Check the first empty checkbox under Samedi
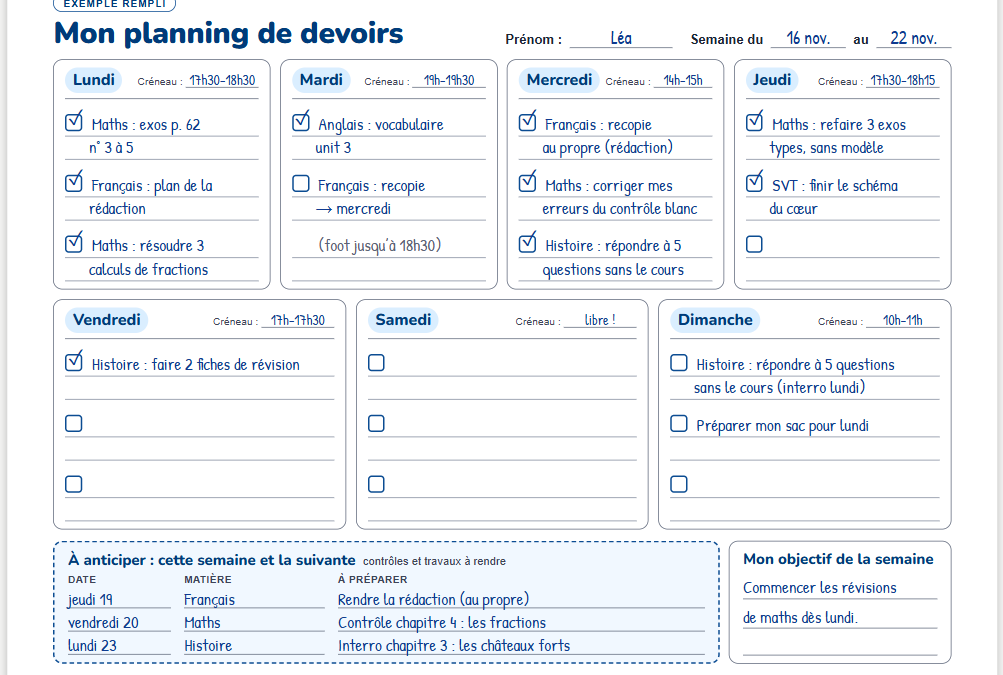Viewport: 1003px width, 675px height. (376, 363)
